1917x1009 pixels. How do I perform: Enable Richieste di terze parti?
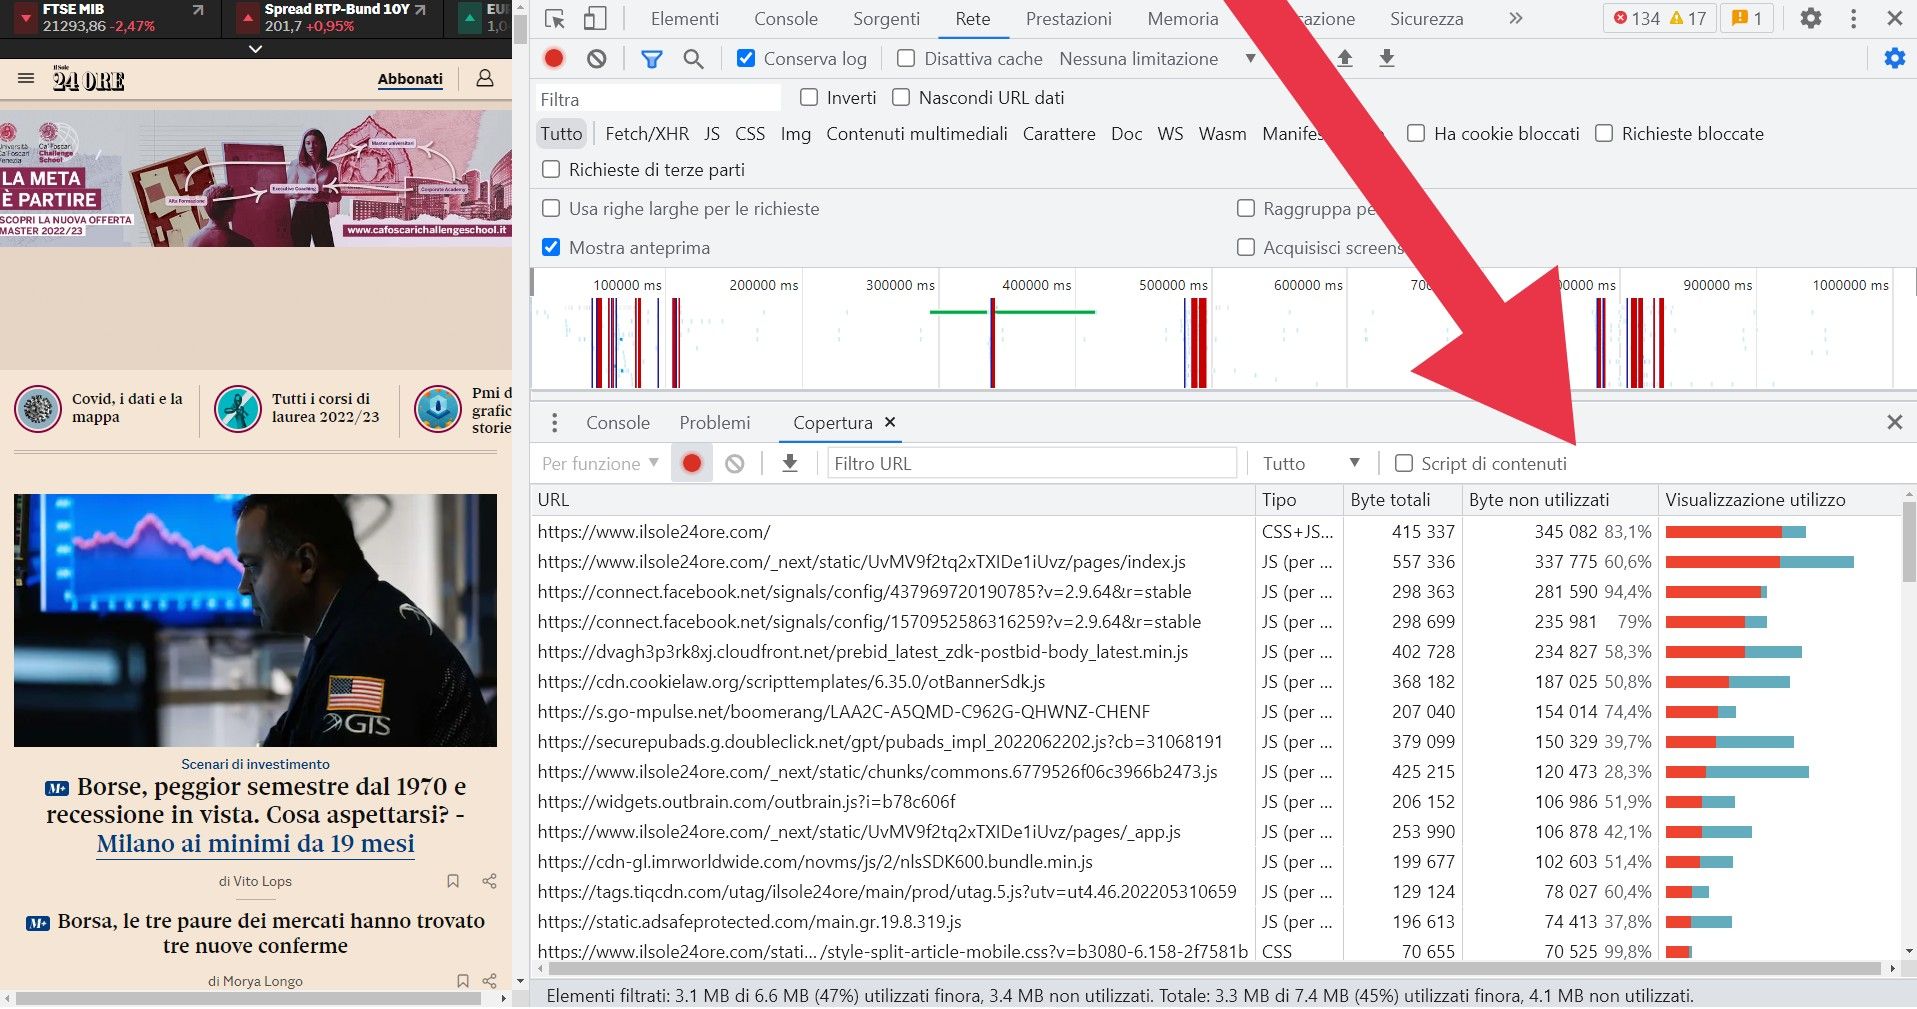551,169
